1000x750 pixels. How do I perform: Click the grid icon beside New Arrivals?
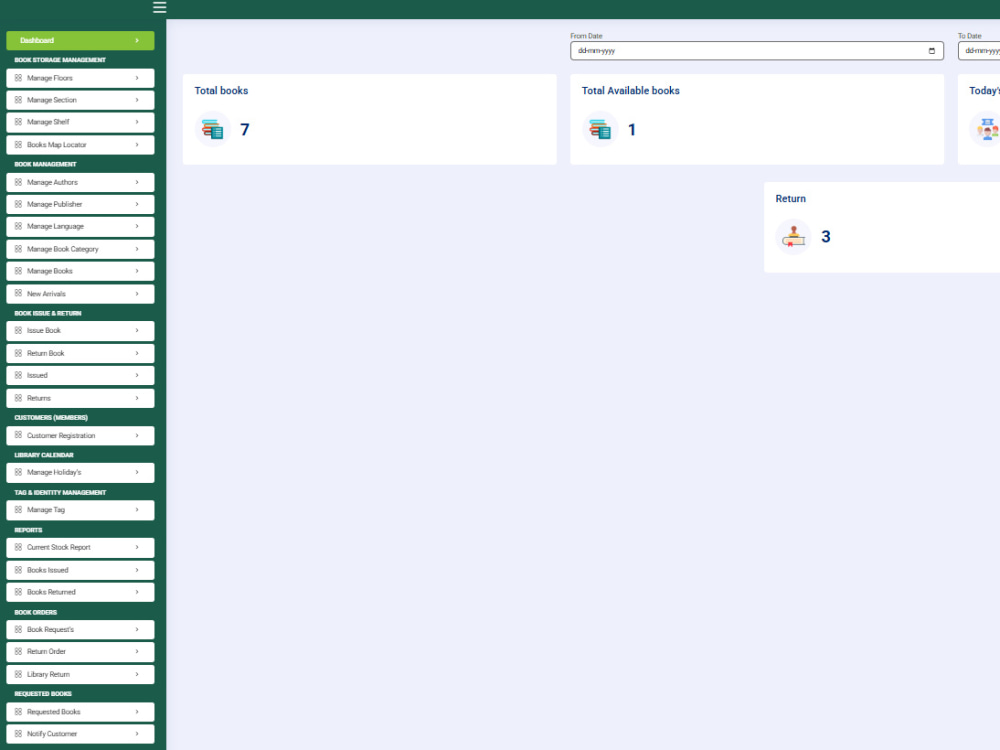pyautogui.click(x=18, y=293)
